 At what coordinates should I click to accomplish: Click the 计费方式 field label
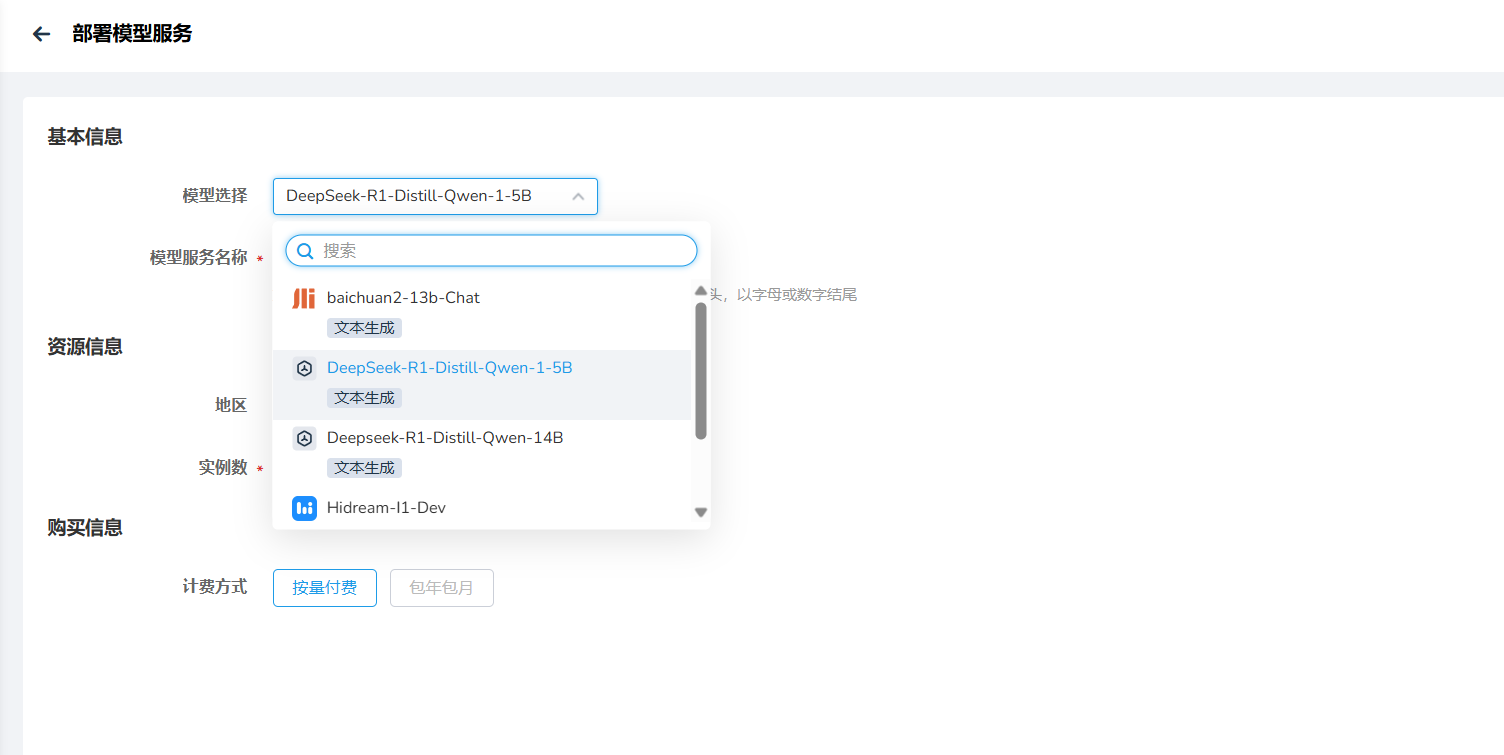[x=215, y=587]
